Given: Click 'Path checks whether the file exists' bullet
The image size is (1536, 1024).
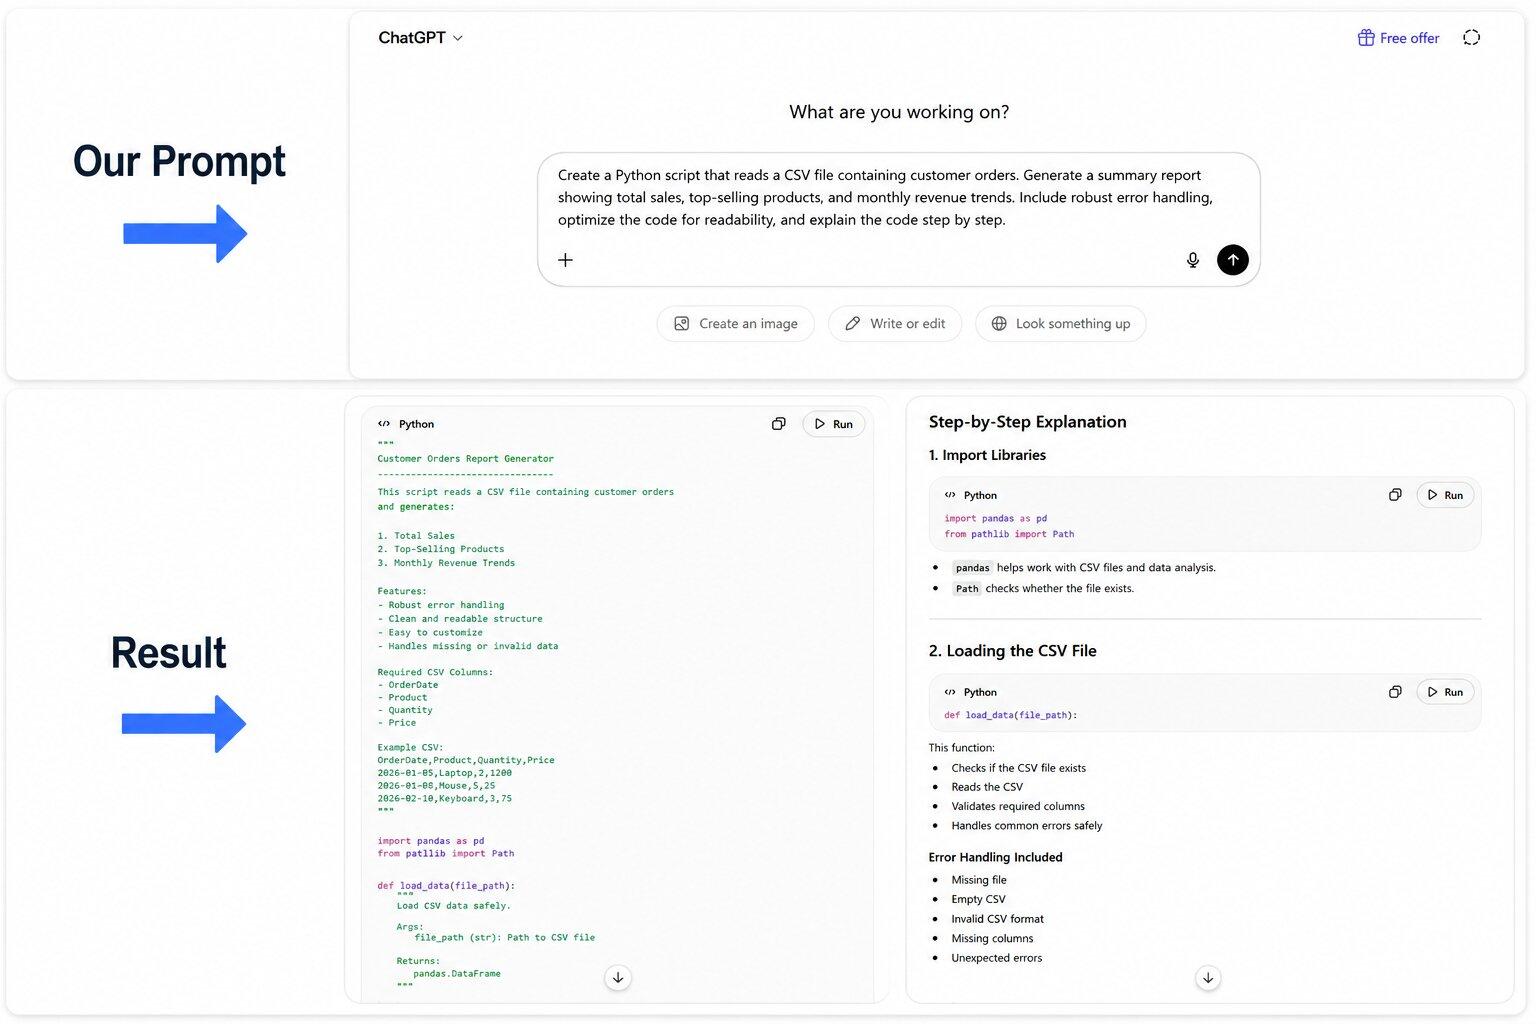Looking at the screenshot, I should 1043,589.
